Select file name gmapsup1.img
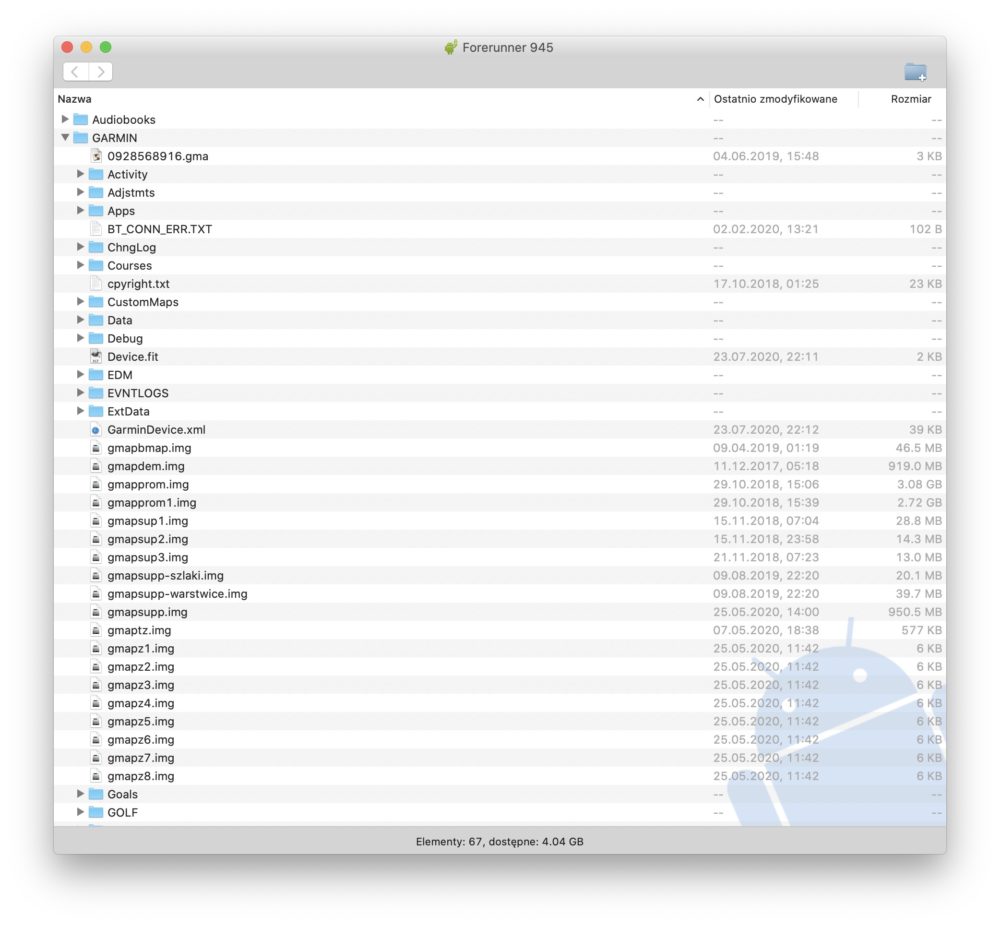Viewport: 1000px width, 925px height. click(148, 521)
